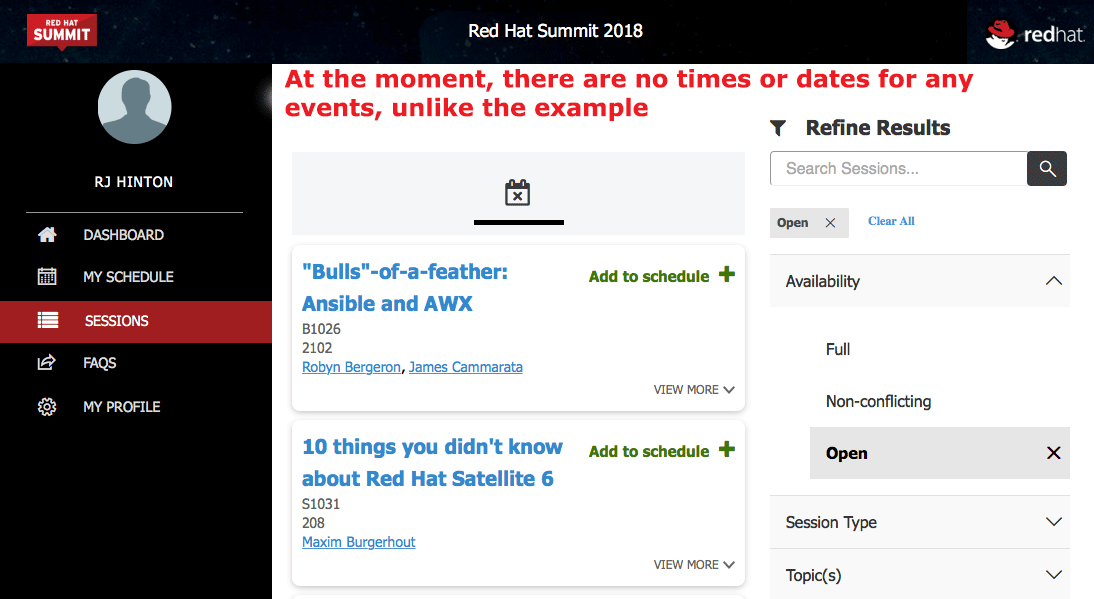Click the Clear All link
Viewport: 1094px width, 599px height.
(891, 221)
